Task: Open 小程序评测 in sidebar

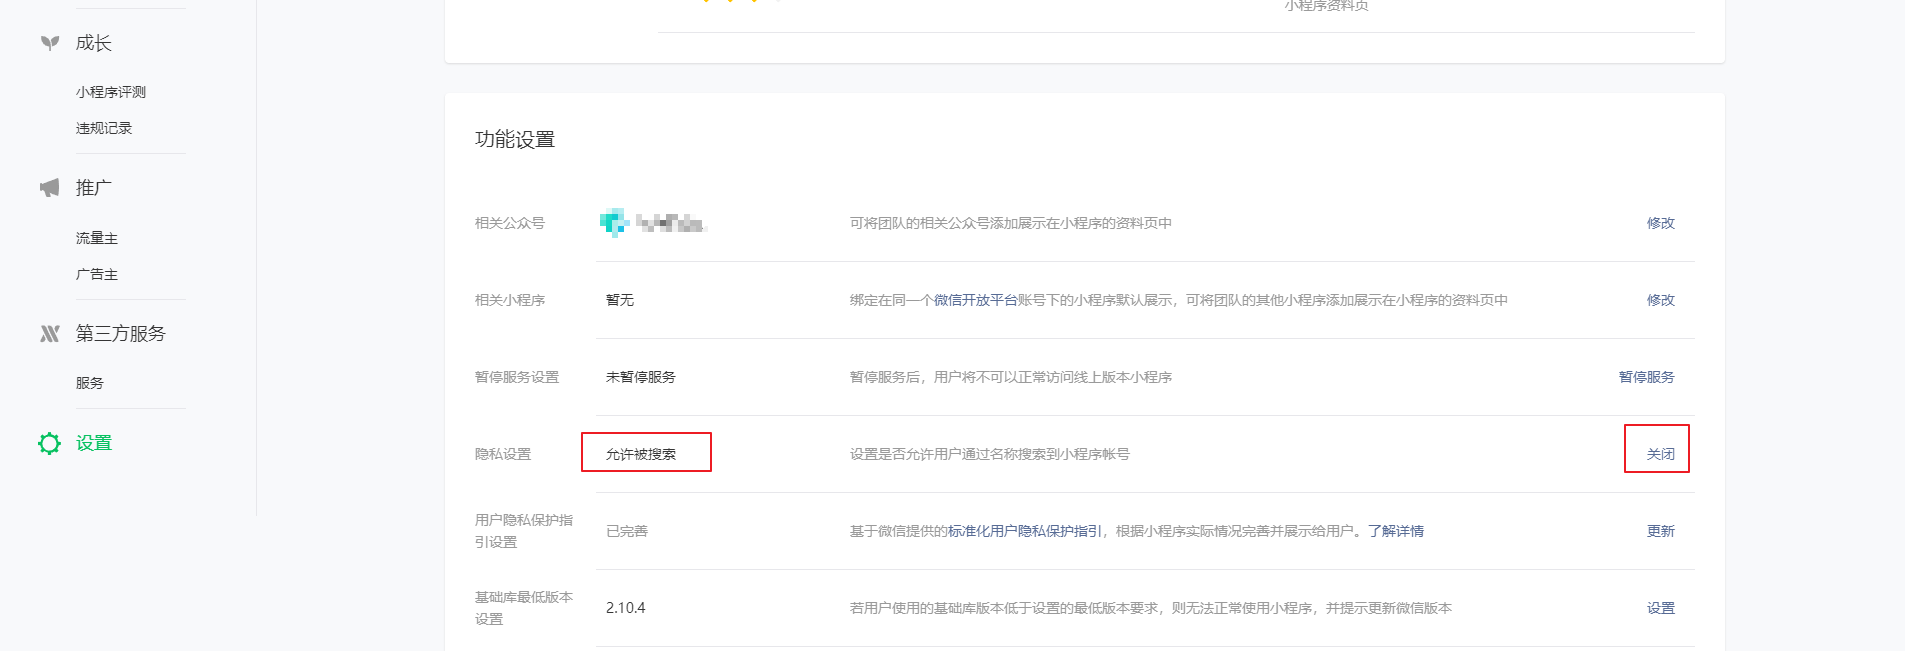Action: pyautogui.click(x=111, y=92)
